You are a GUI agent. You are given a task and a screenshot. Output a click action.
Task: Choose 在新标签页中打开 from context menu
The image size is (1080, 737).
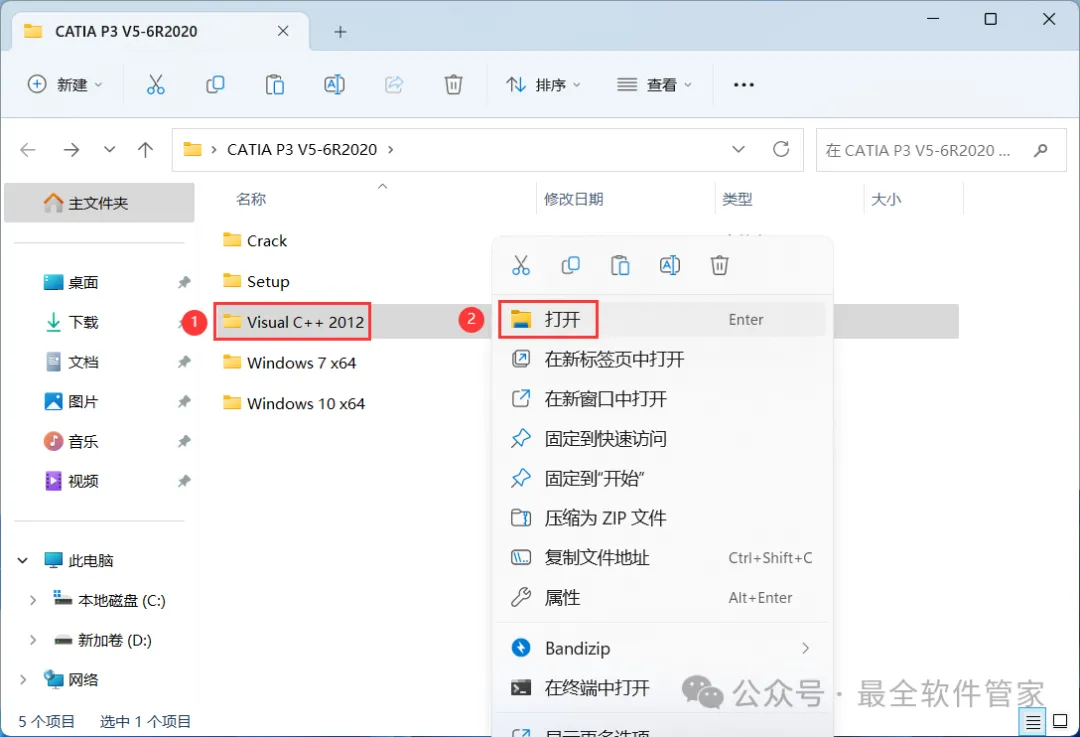click(x=661, y=359)
